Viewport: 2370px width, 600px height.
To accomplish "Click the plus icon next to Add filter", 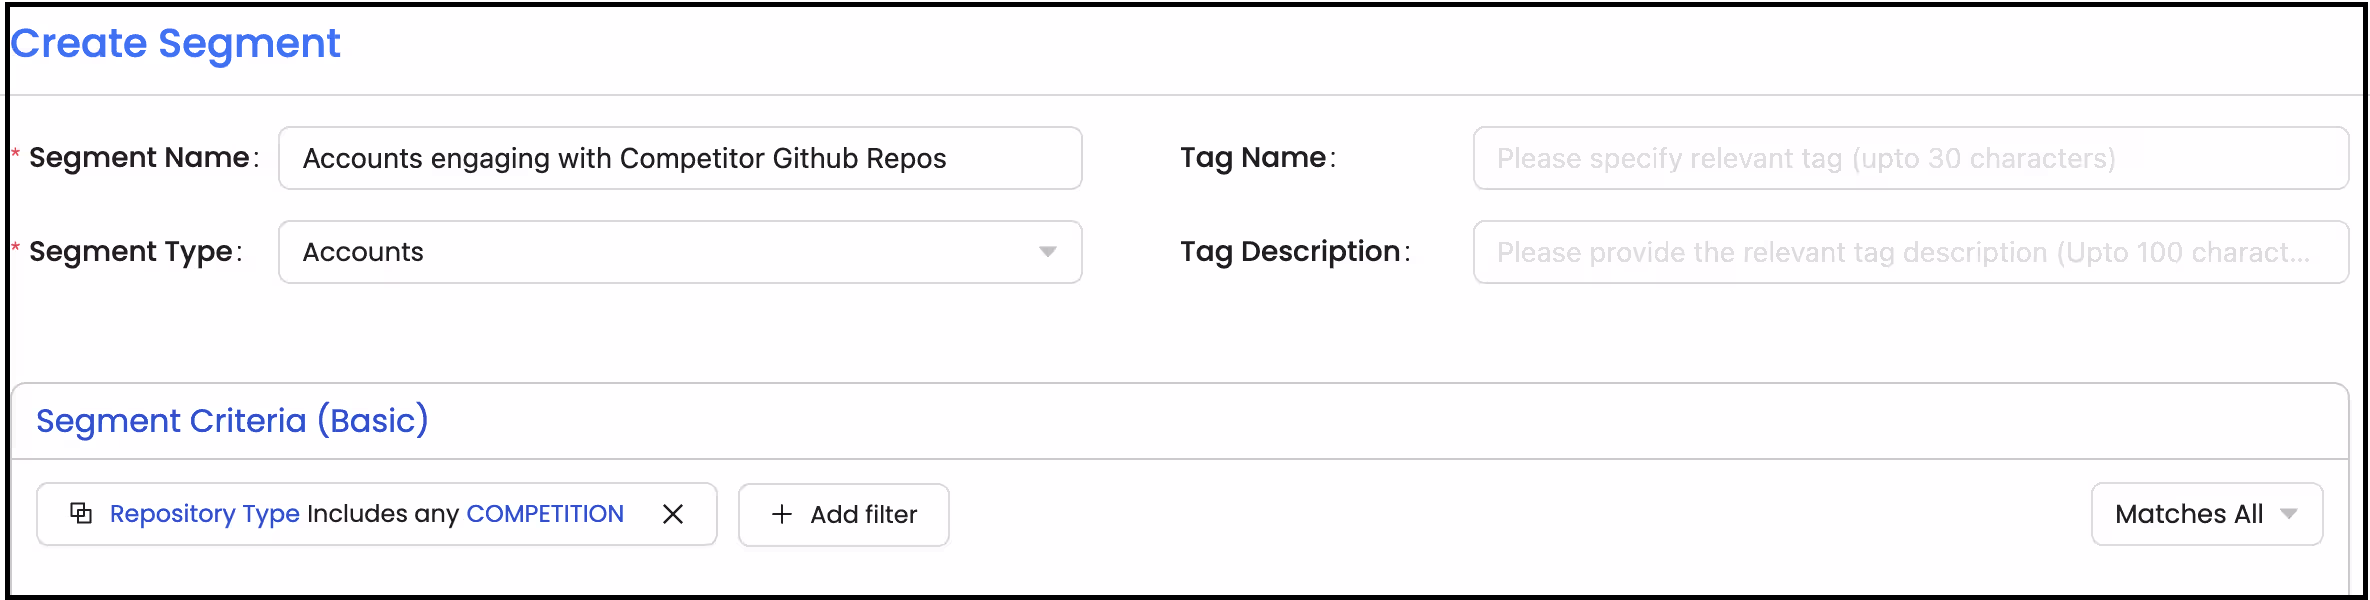I will tap(782, 514).
